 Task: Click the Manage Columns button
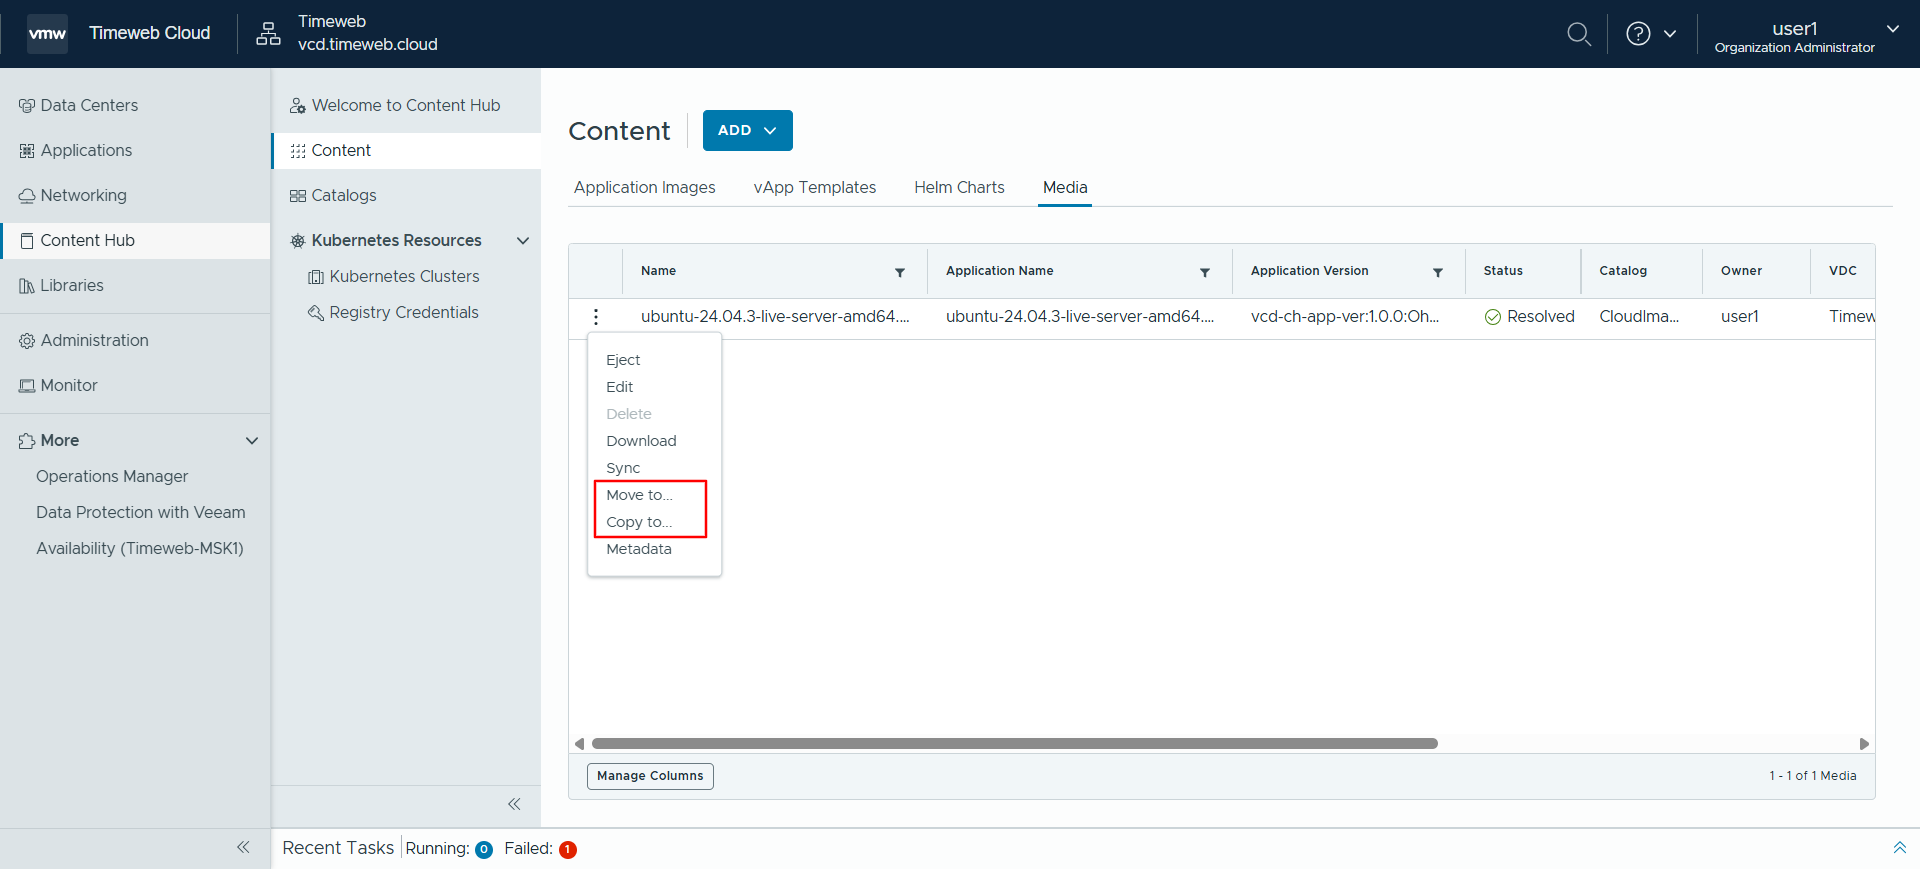click(x=650, y=776)
